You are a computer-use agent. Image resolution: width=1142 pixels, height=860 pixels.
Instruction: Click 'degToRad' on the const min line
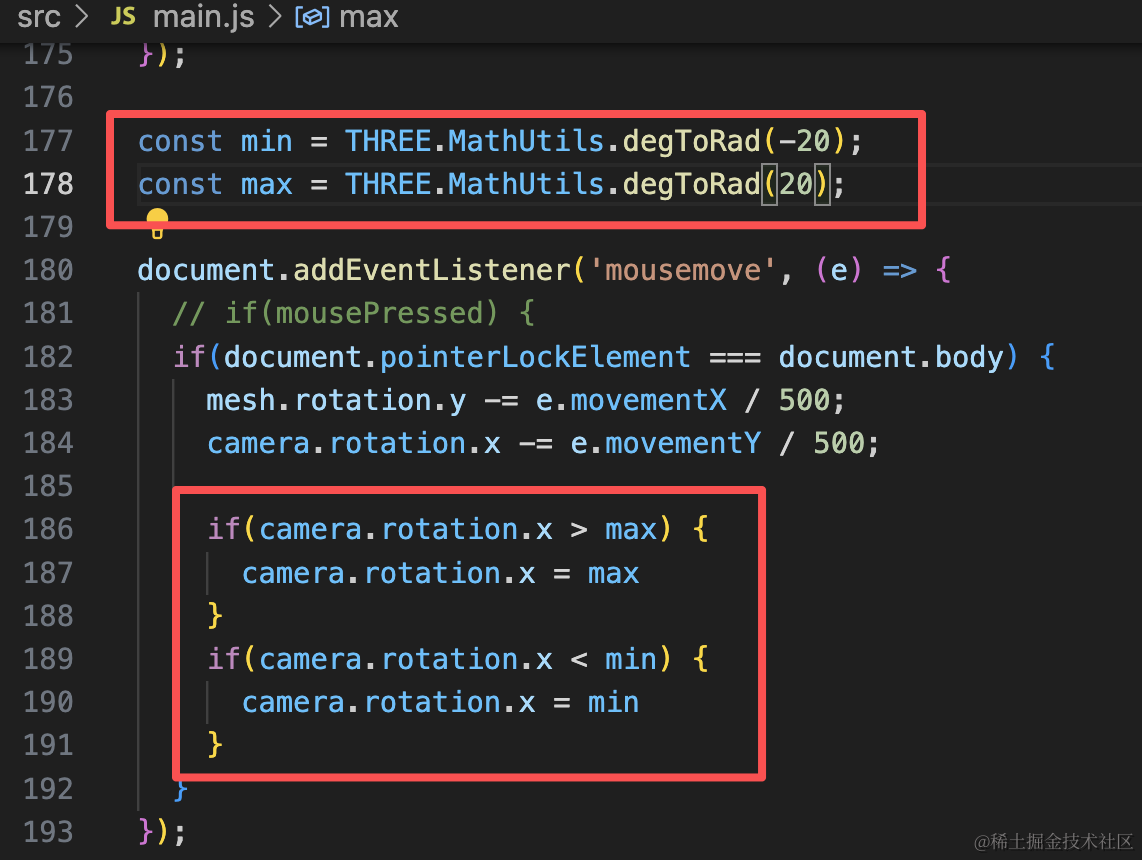(691, 141)
